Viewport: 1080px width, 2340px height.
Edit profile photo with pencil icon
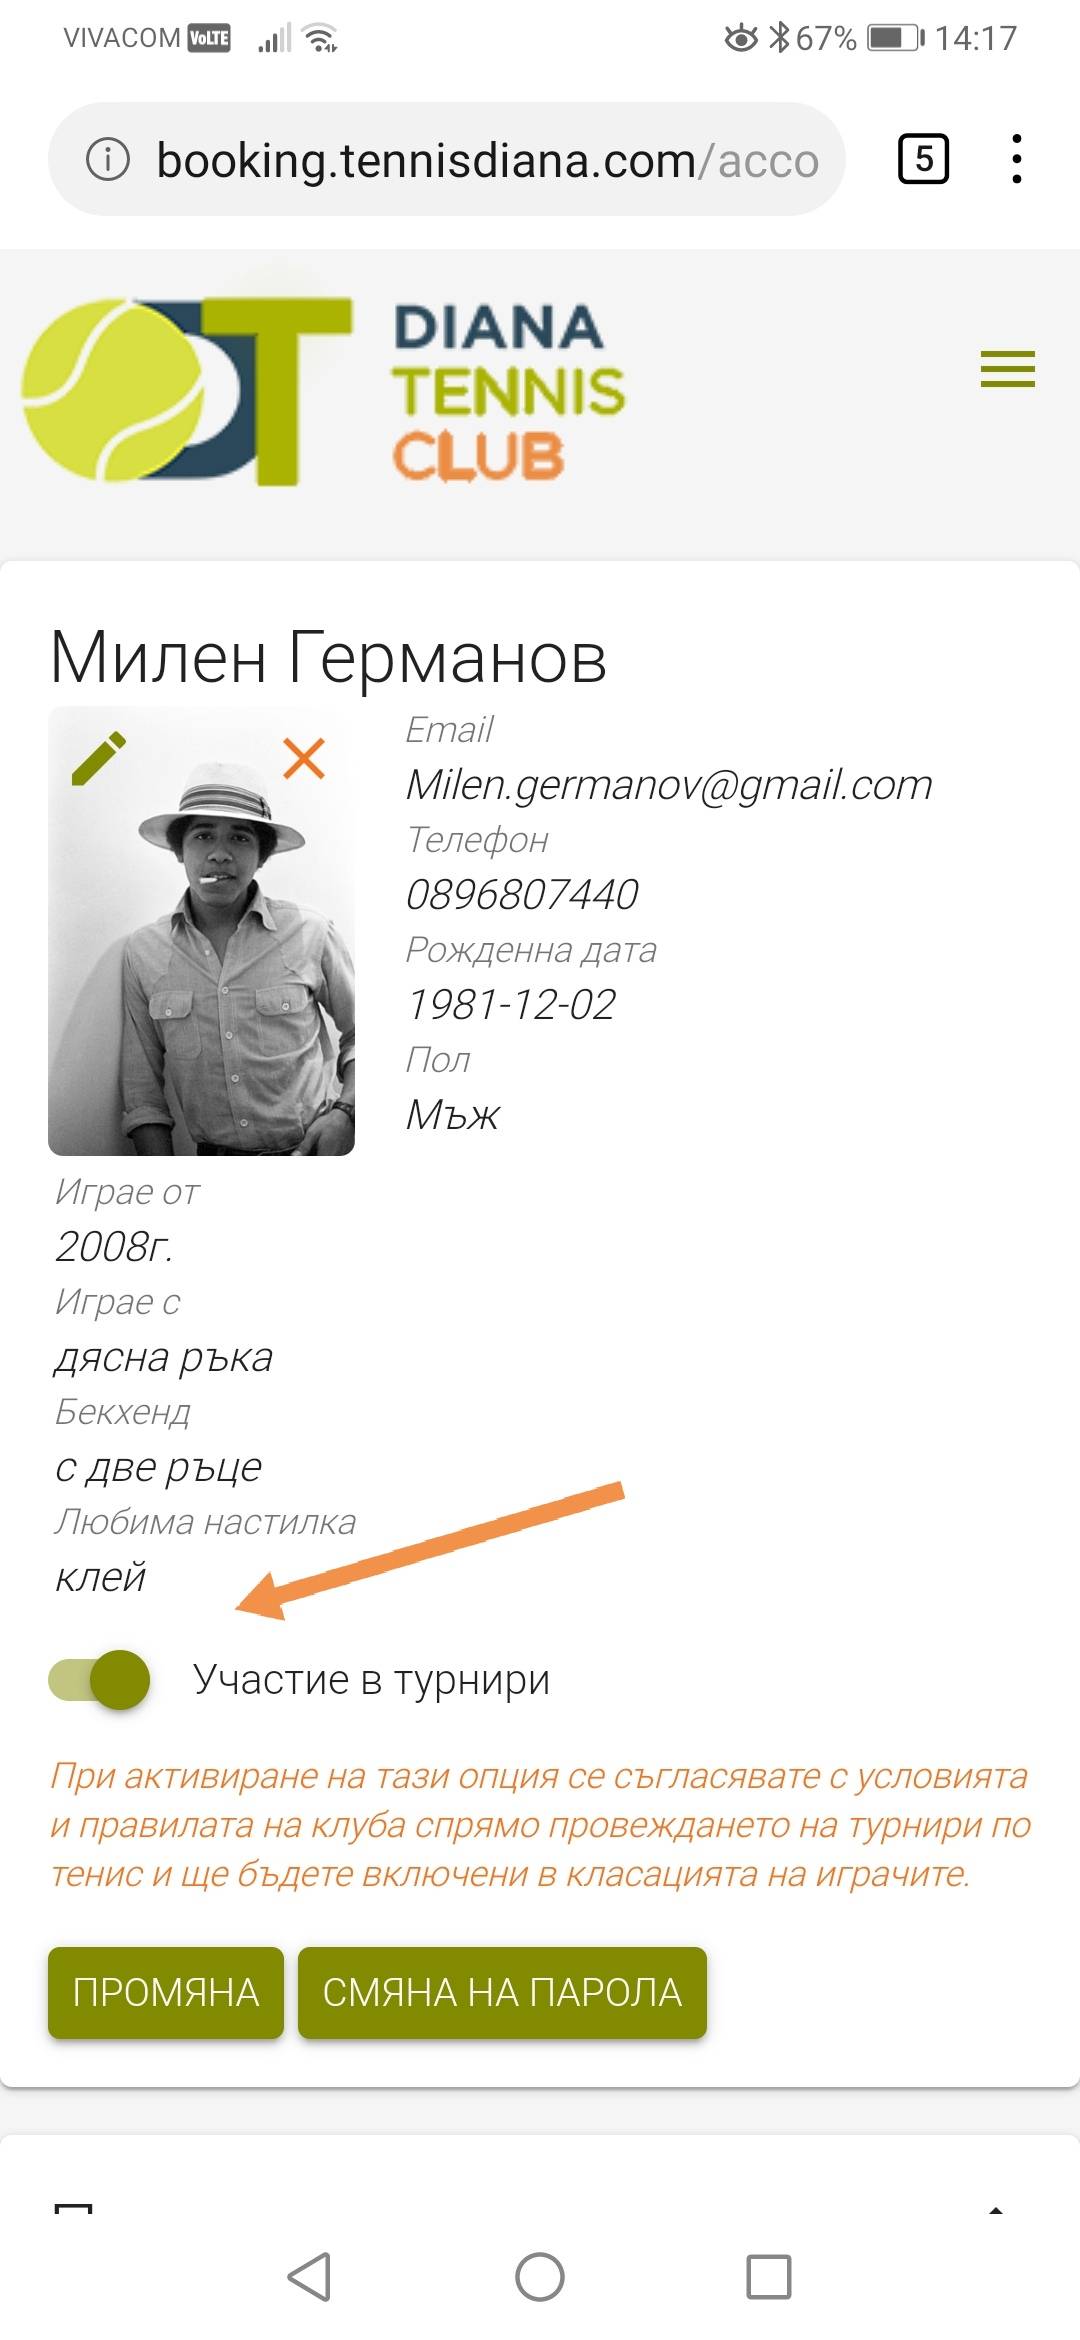[99, 758]
